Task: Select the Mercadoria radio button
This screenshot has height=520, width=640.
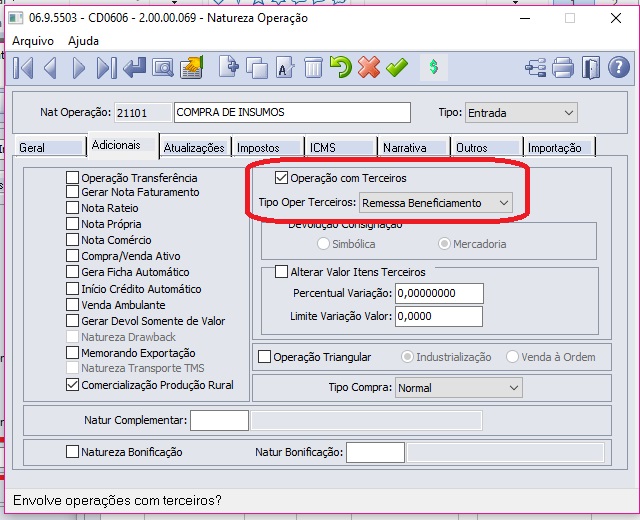Action: [x=444, y=244]
